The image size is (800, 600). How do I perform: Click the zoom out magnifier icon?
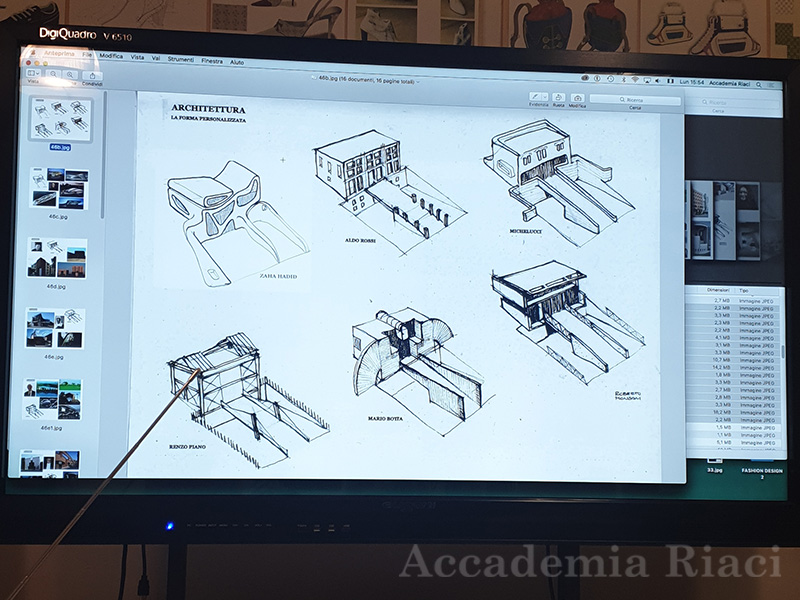pyautogui.click(x=54, y=74)
